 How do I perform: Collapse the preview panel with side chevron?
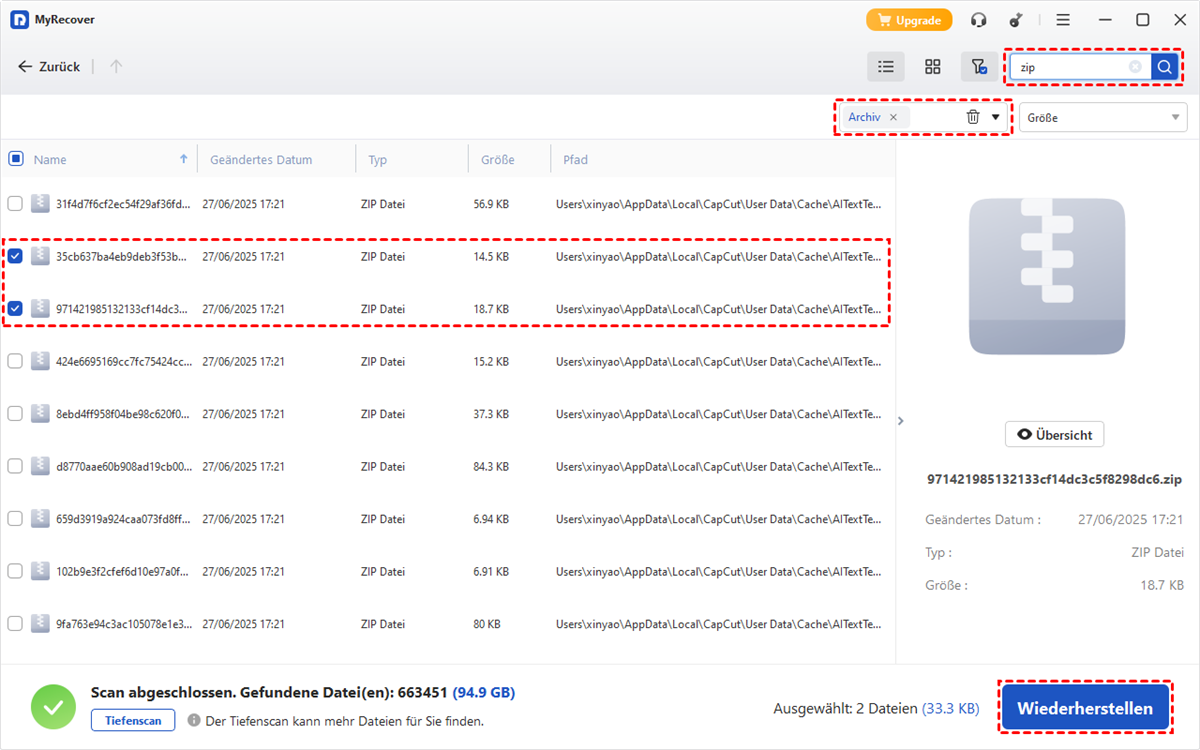click(x=900, y=421)
